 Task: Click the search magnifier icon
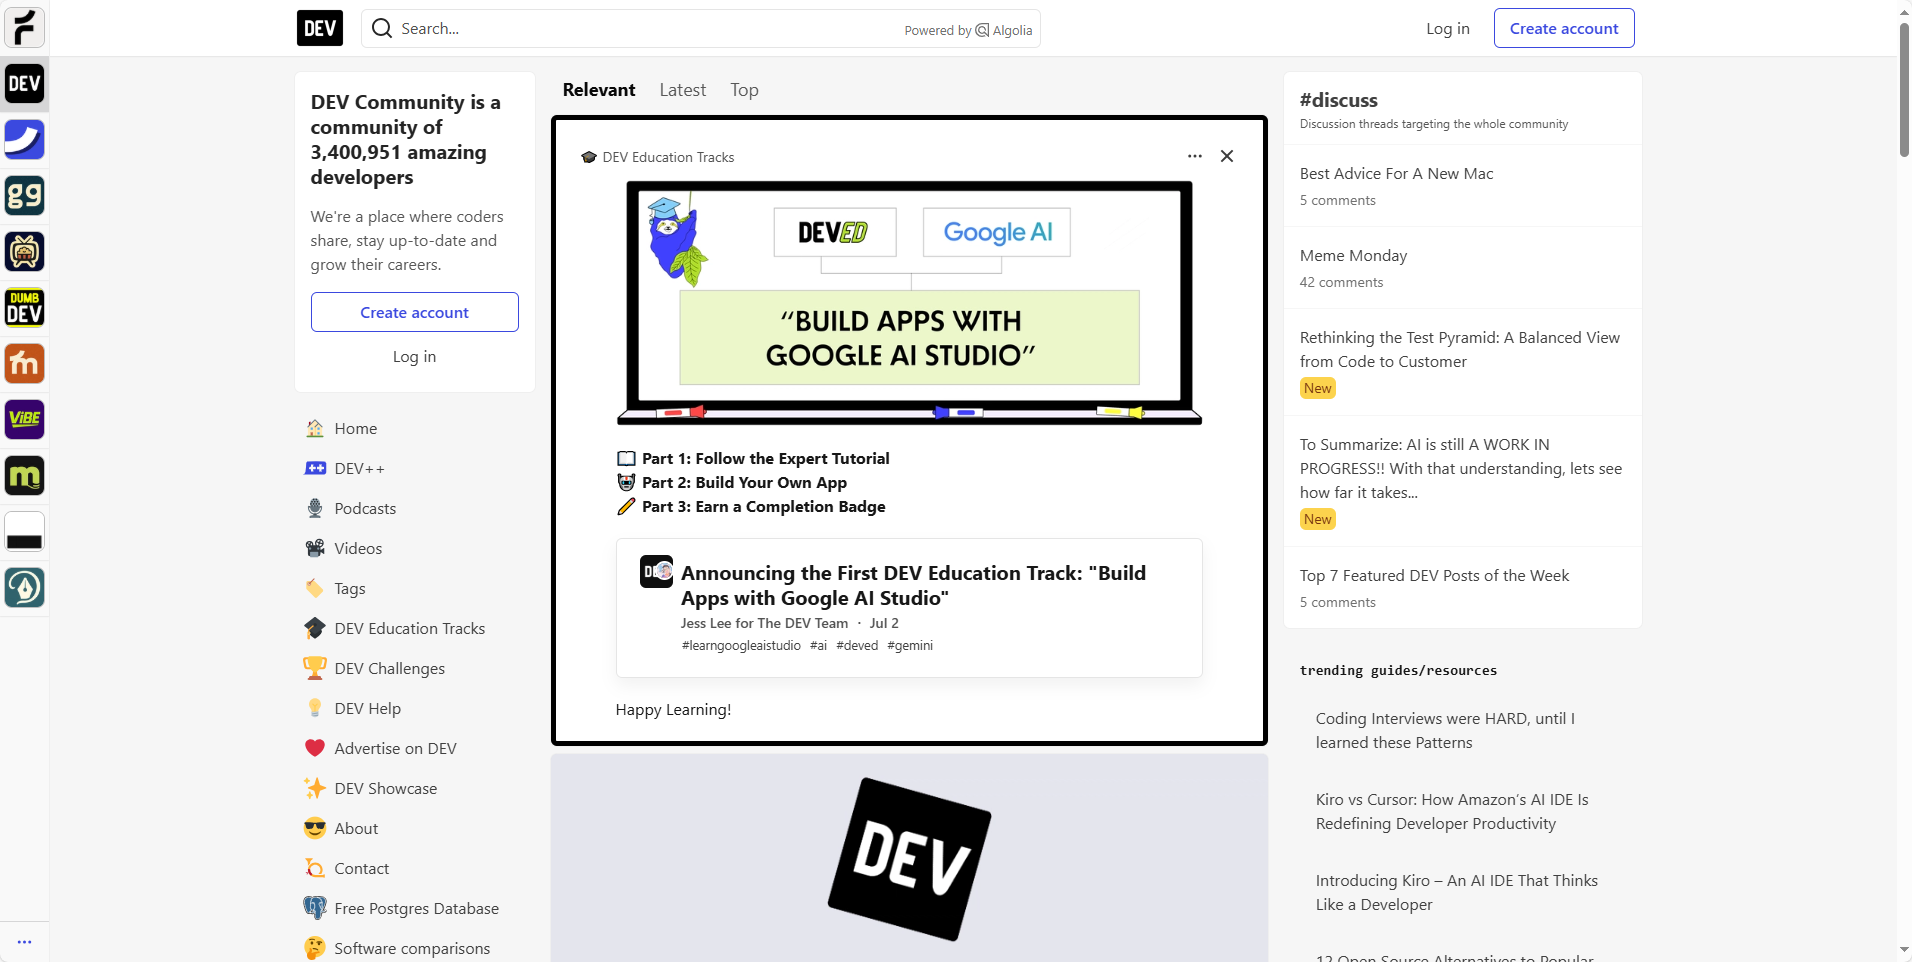(x=381, y=28)
